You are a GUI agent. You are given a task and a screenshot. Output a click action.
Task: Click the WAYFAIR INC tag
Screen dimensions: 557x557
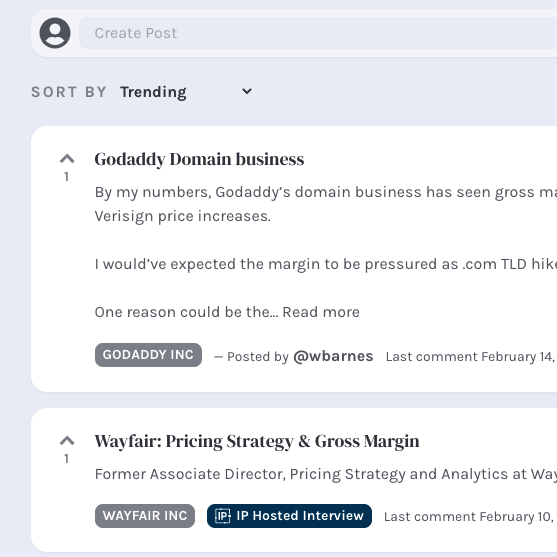[x=145, y=516]
